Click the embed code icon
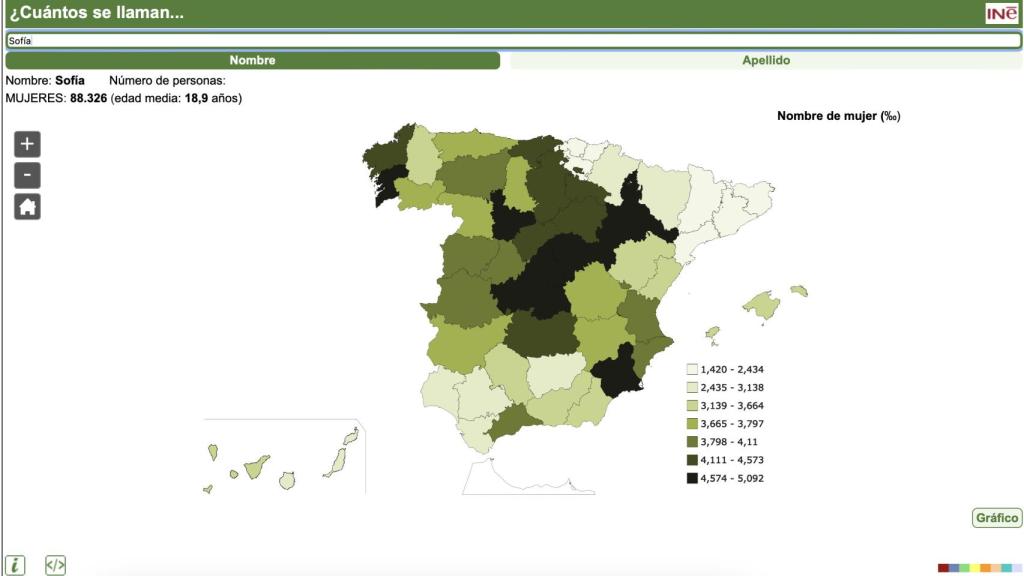 pyautogui.click(x=55, y=566)
